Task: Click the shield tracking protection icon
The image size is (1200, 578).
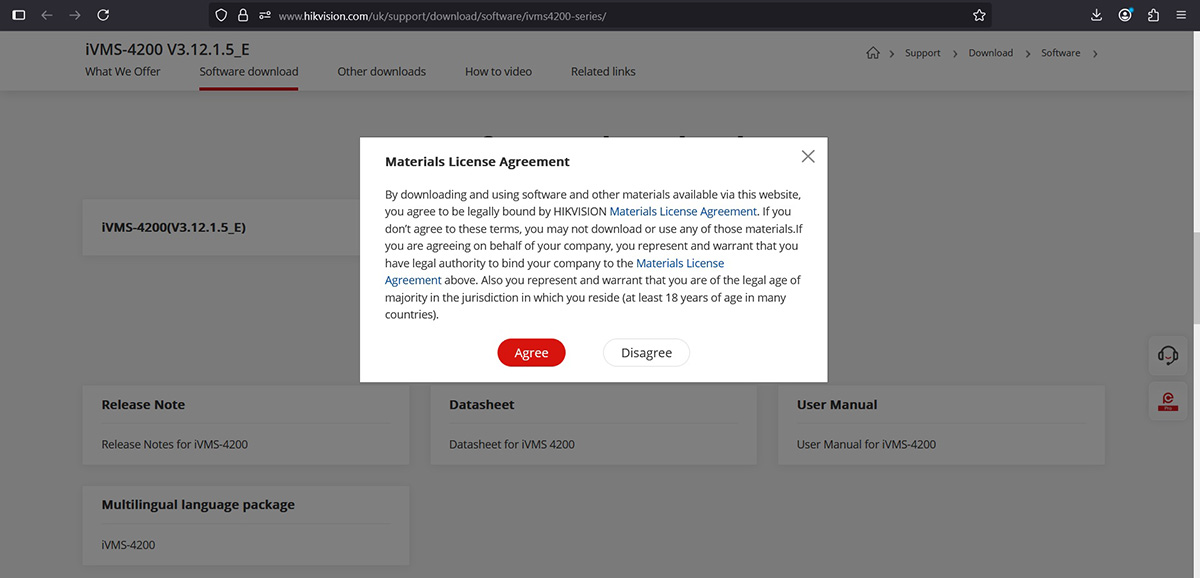Action: point(222,15)
